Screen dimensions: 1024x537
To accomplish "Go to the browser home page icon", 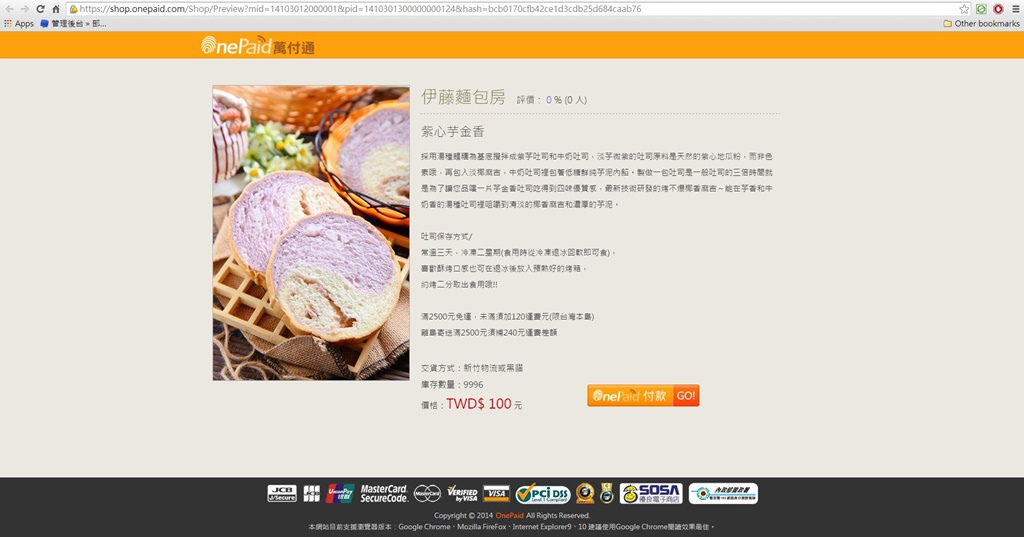I will pos(56,9).
